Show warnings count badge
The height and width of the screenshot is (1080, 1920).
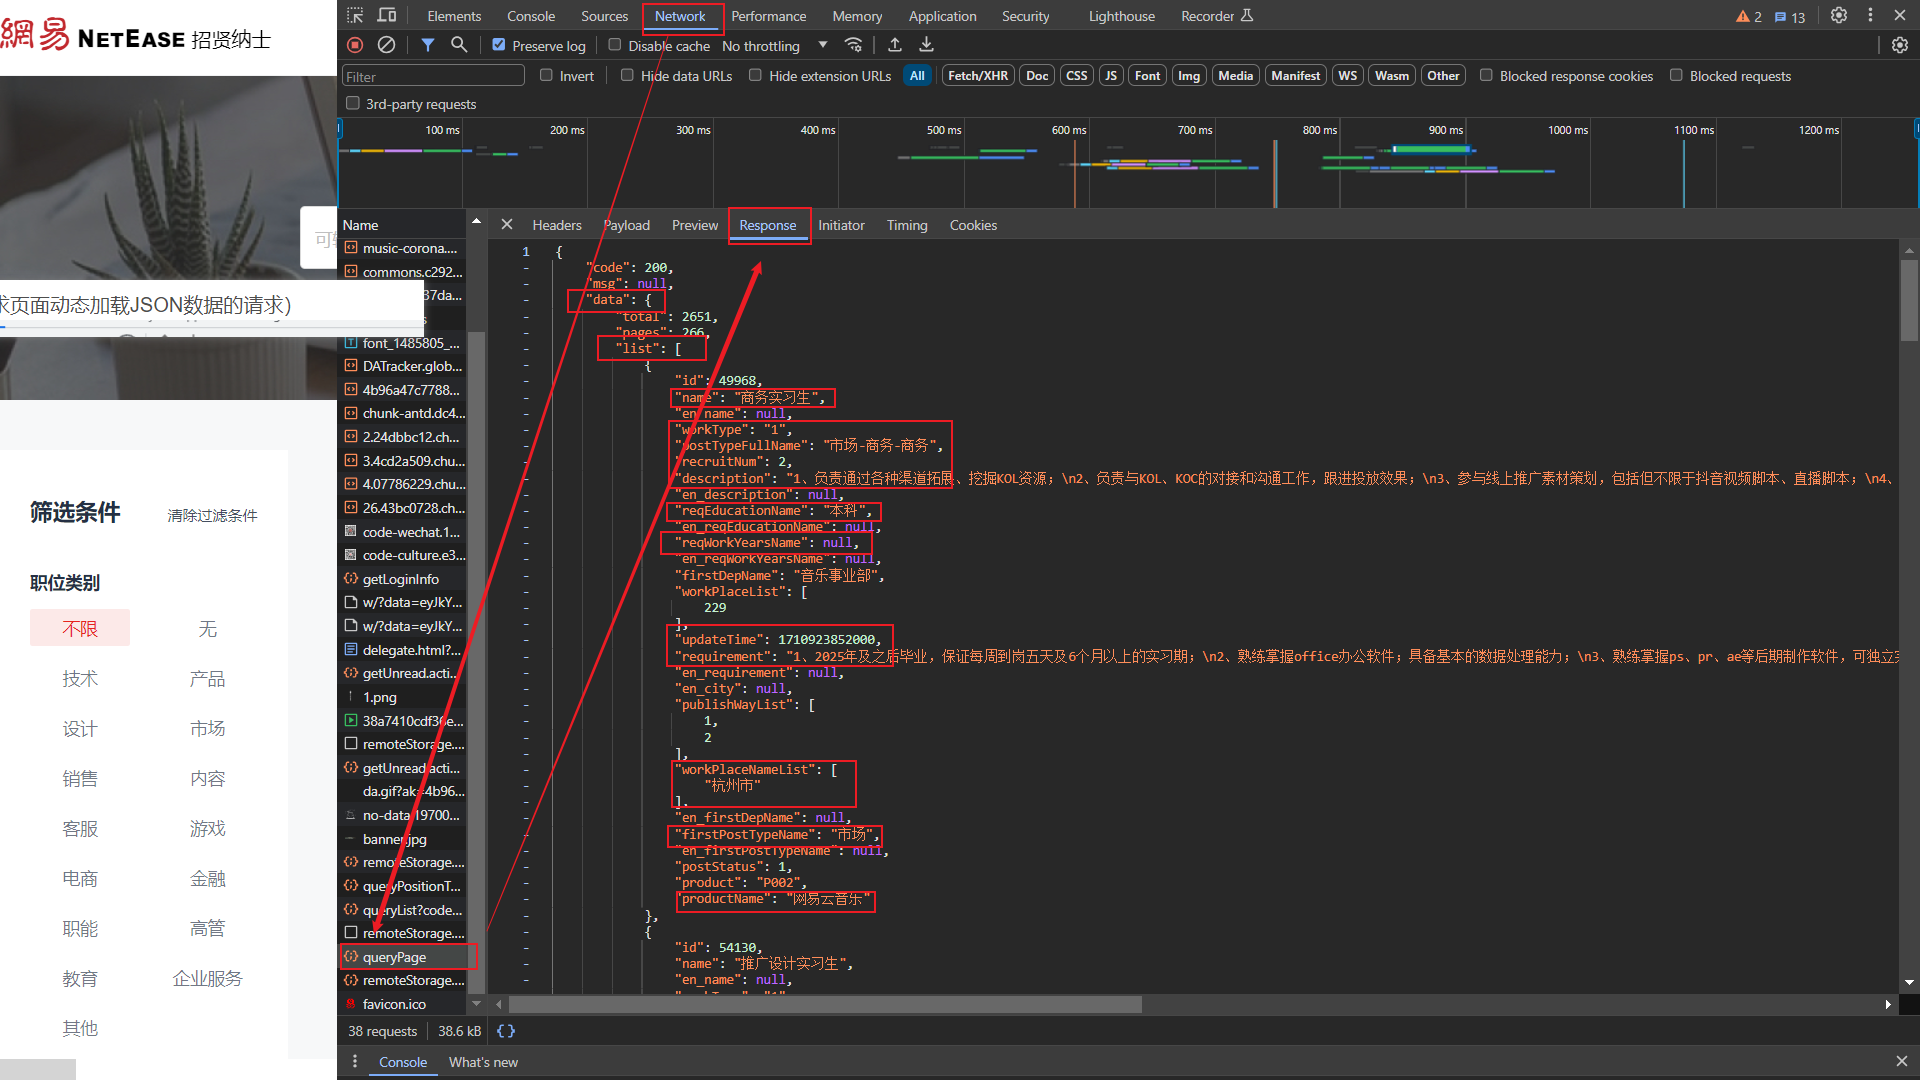(x=1749, y=17)
